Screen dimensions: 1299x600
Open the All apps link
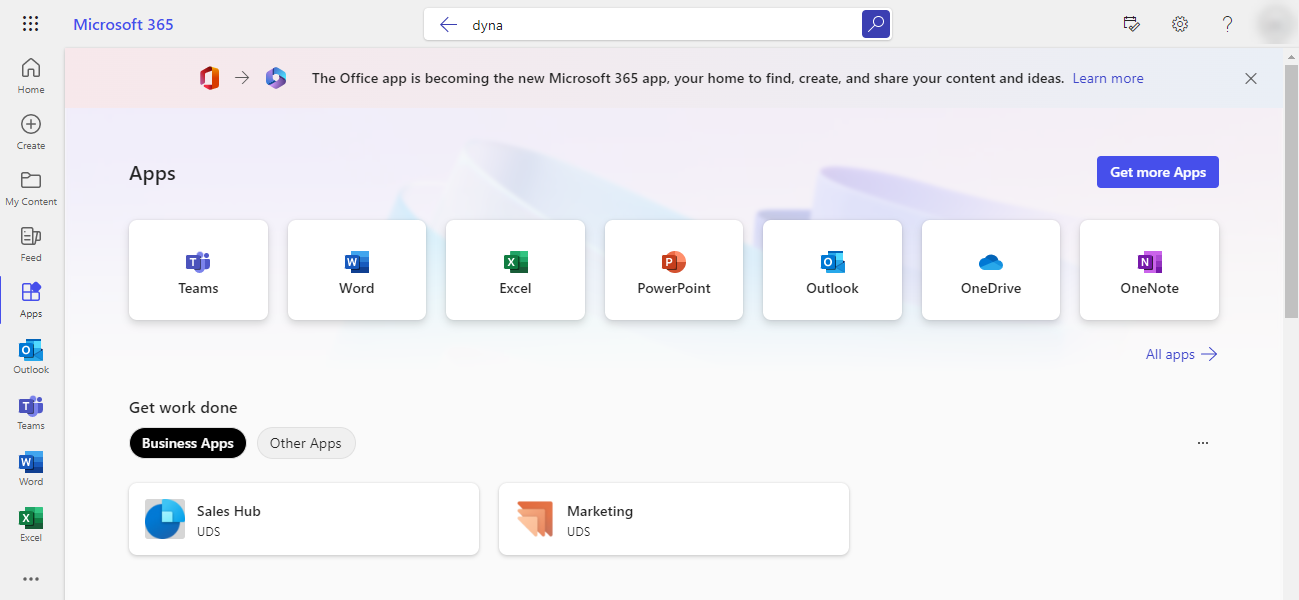tap(1182, 354)
